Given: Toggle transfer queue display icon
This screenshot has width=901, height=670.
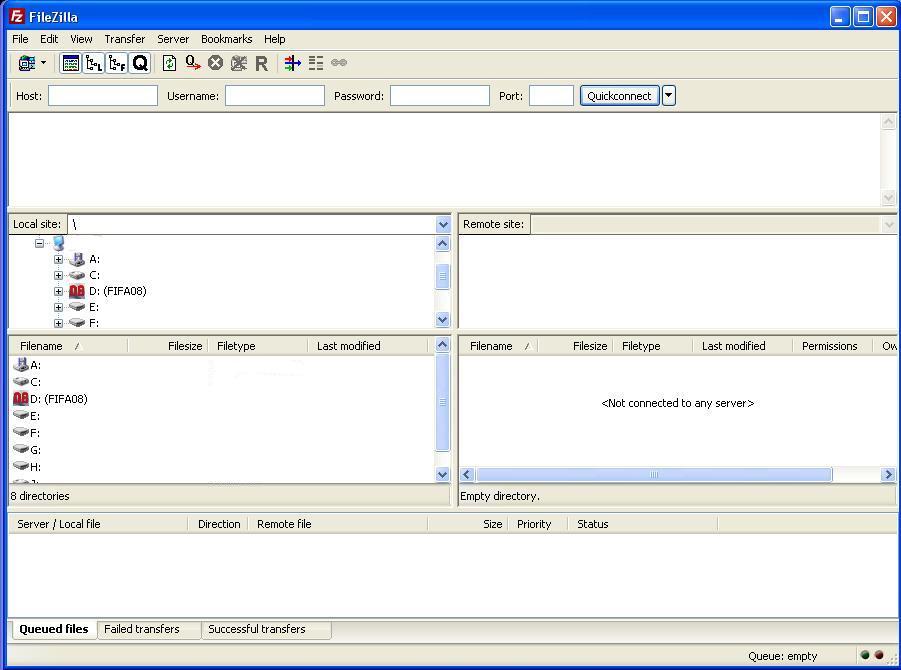Looking at the screenshot, I should pos(140,63).
